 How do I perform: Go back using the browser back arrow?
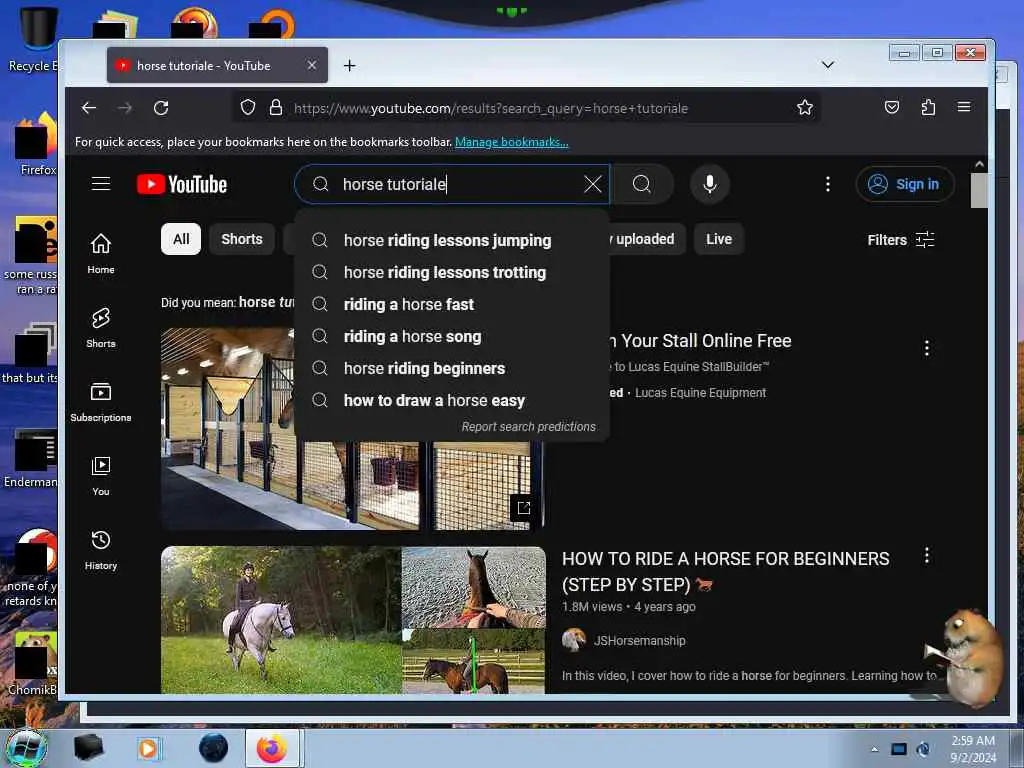pyautogui.click(x=89, y=108)
